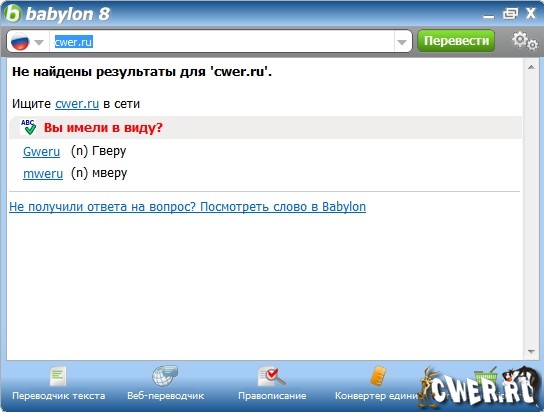Click the green Перевести button
The width and height of the screenshot is (544, 412).
coord(456,41)
